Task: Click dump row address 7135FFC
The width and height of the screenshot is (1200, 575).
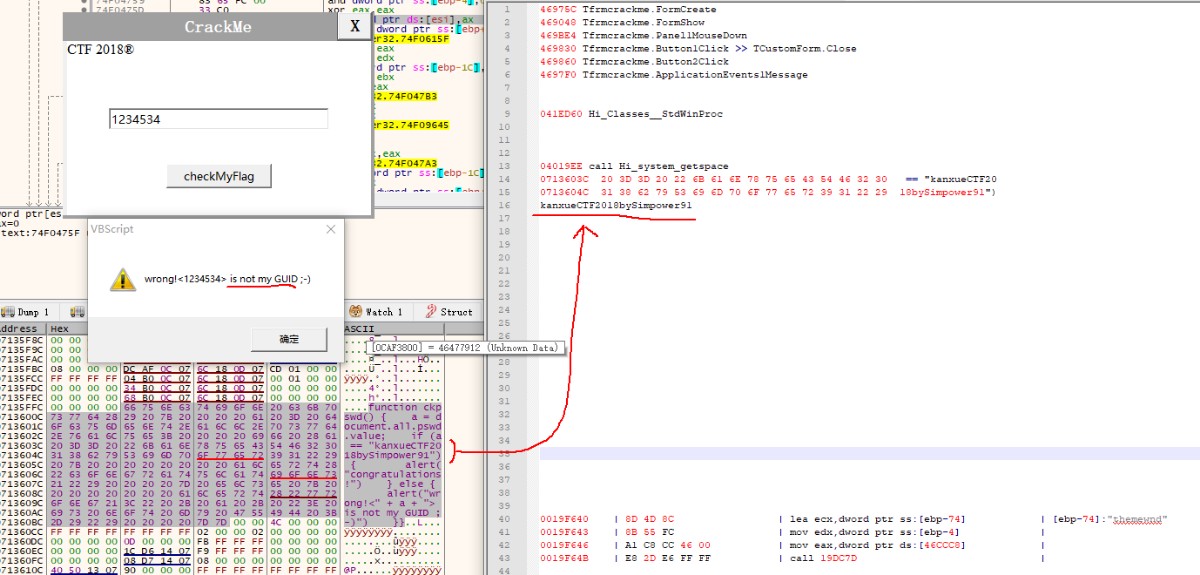Action: tap(21, 407)
